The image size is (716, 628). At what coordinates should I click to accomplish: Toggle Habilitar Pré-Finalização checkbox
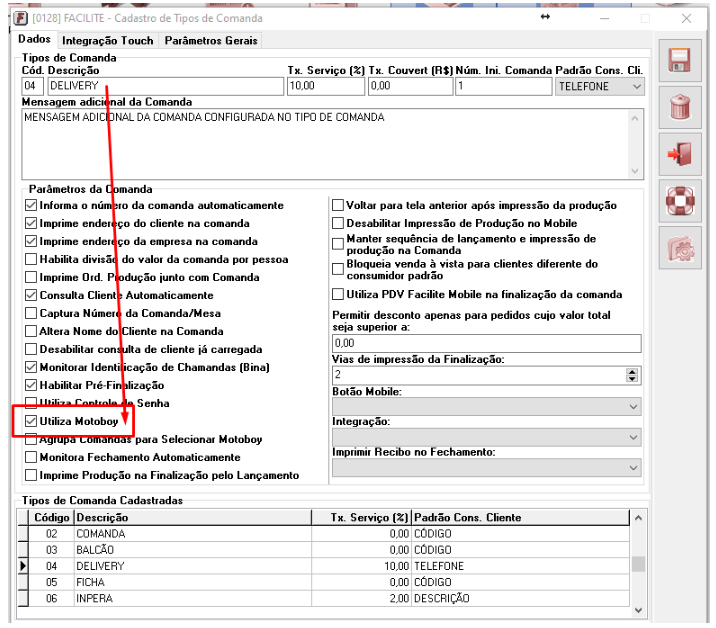pyautogui.click(x=31, y=385)
